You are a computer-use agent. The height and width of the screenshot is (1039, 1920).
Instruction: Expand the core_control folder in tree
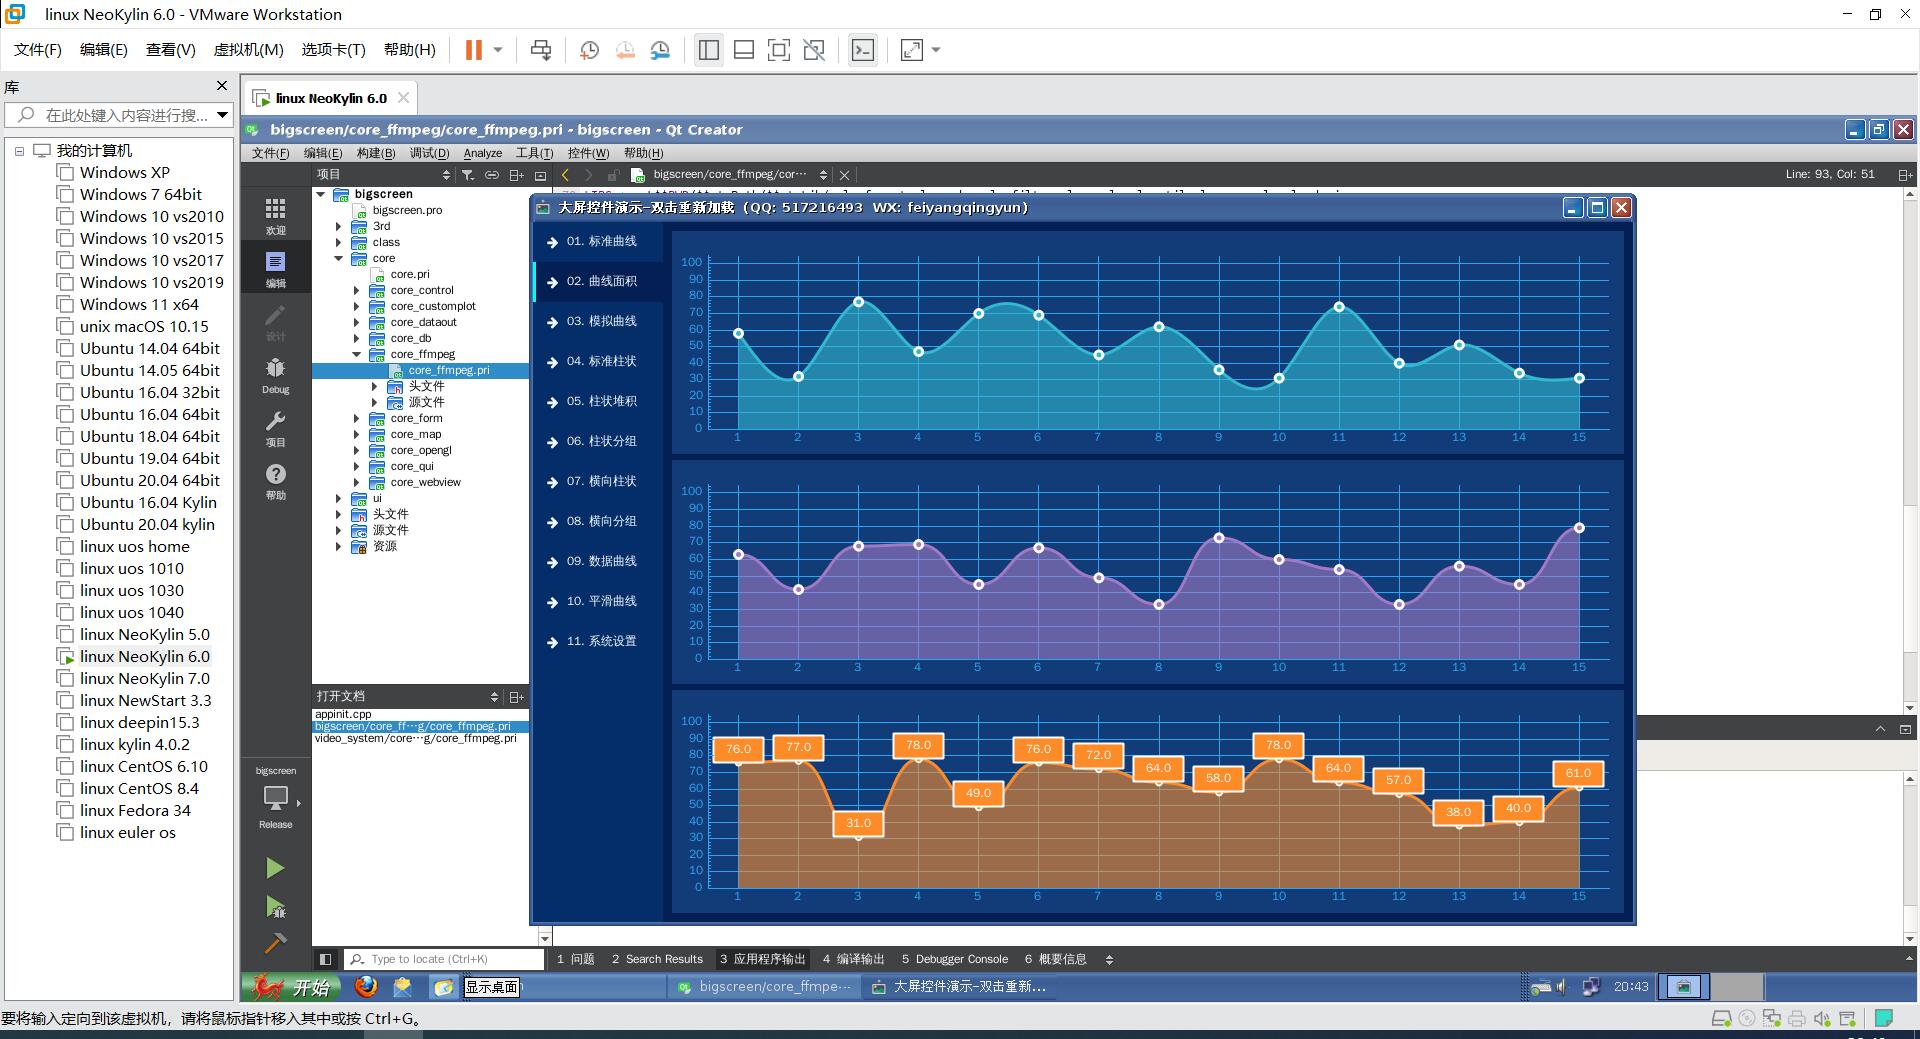(x=356, y=290)
